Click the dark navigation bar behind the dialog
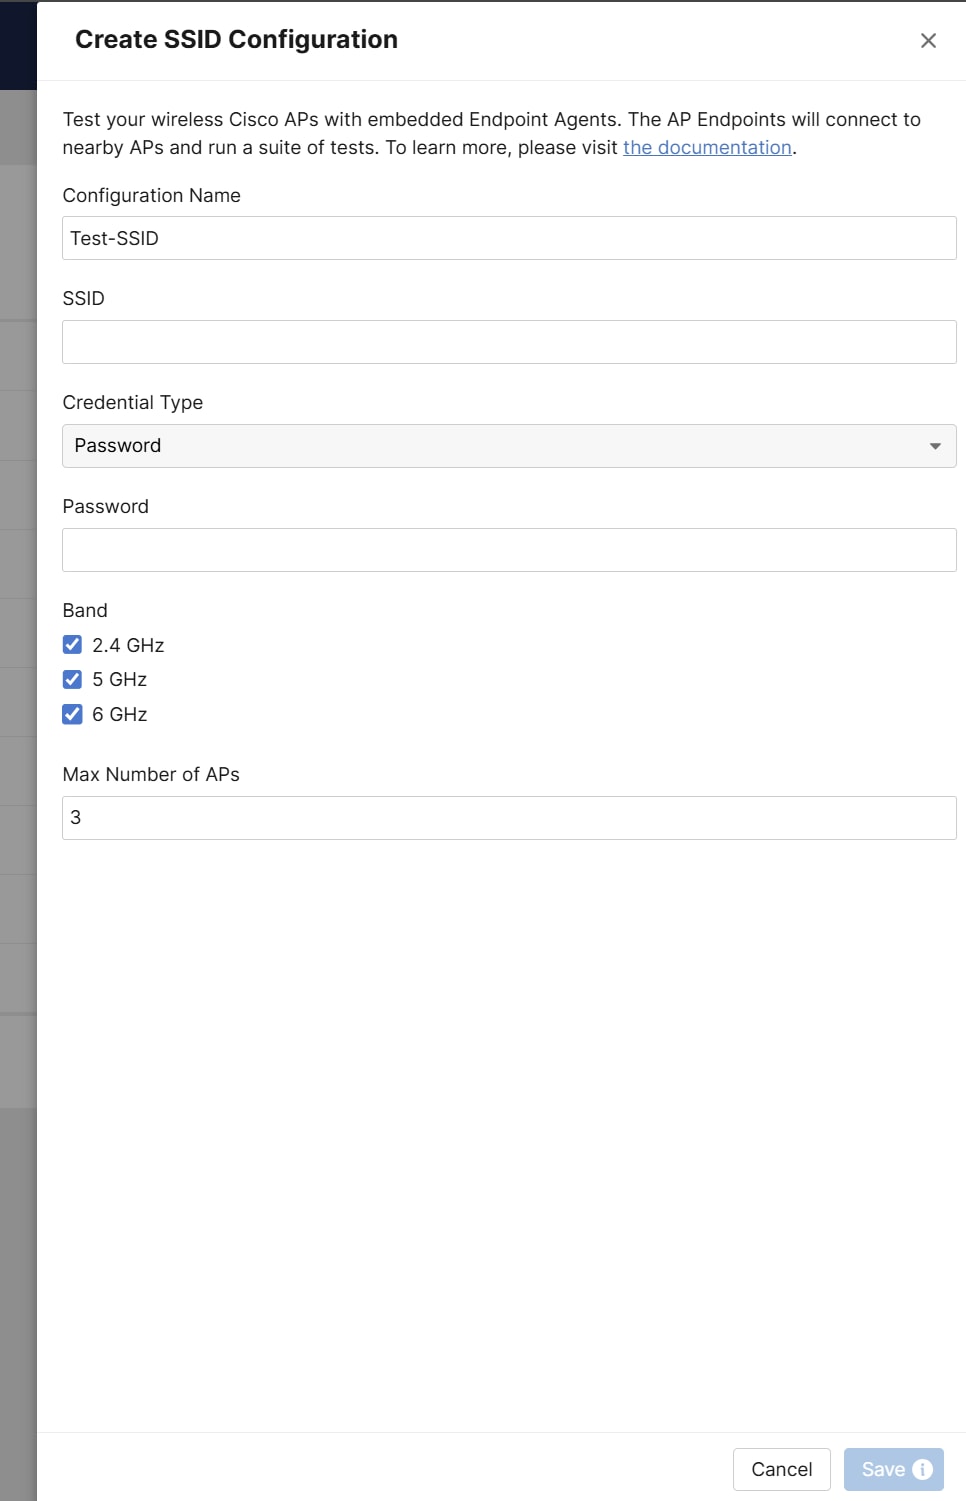Screen dimensions: 966x1501 (x=17, y=40)
